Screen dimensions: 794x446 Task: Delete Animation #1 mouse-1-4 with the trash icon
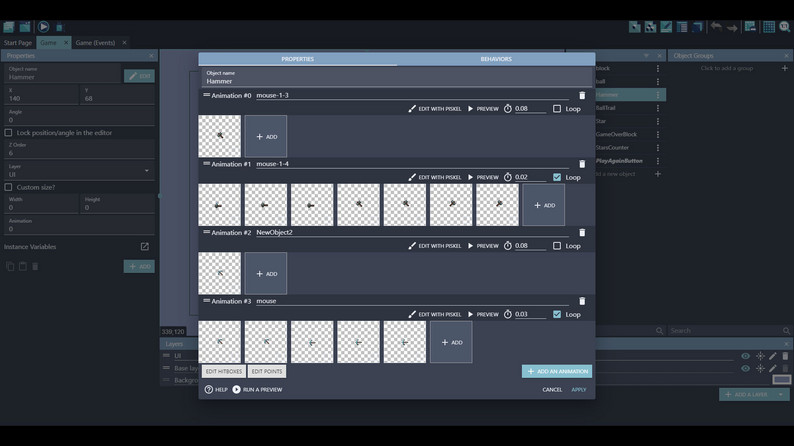pyautogui.click(x=582, y=164)
